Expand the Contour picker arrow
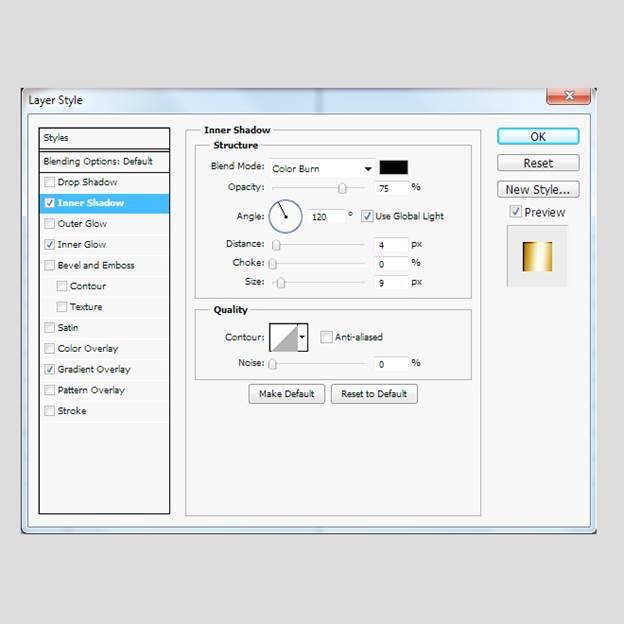The width and height of the screenshot is (624, 624). 303,337
